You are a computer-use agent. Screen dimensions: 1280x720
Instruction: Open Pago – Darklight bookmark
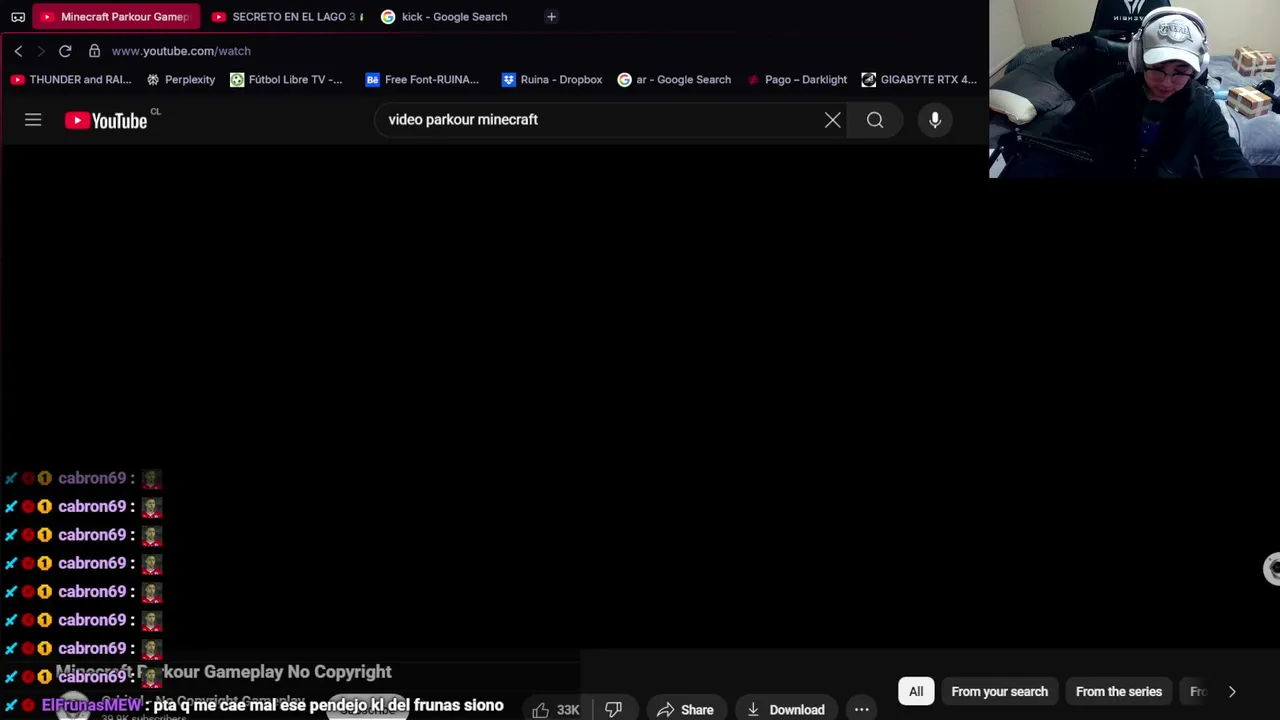pos(796,80)
